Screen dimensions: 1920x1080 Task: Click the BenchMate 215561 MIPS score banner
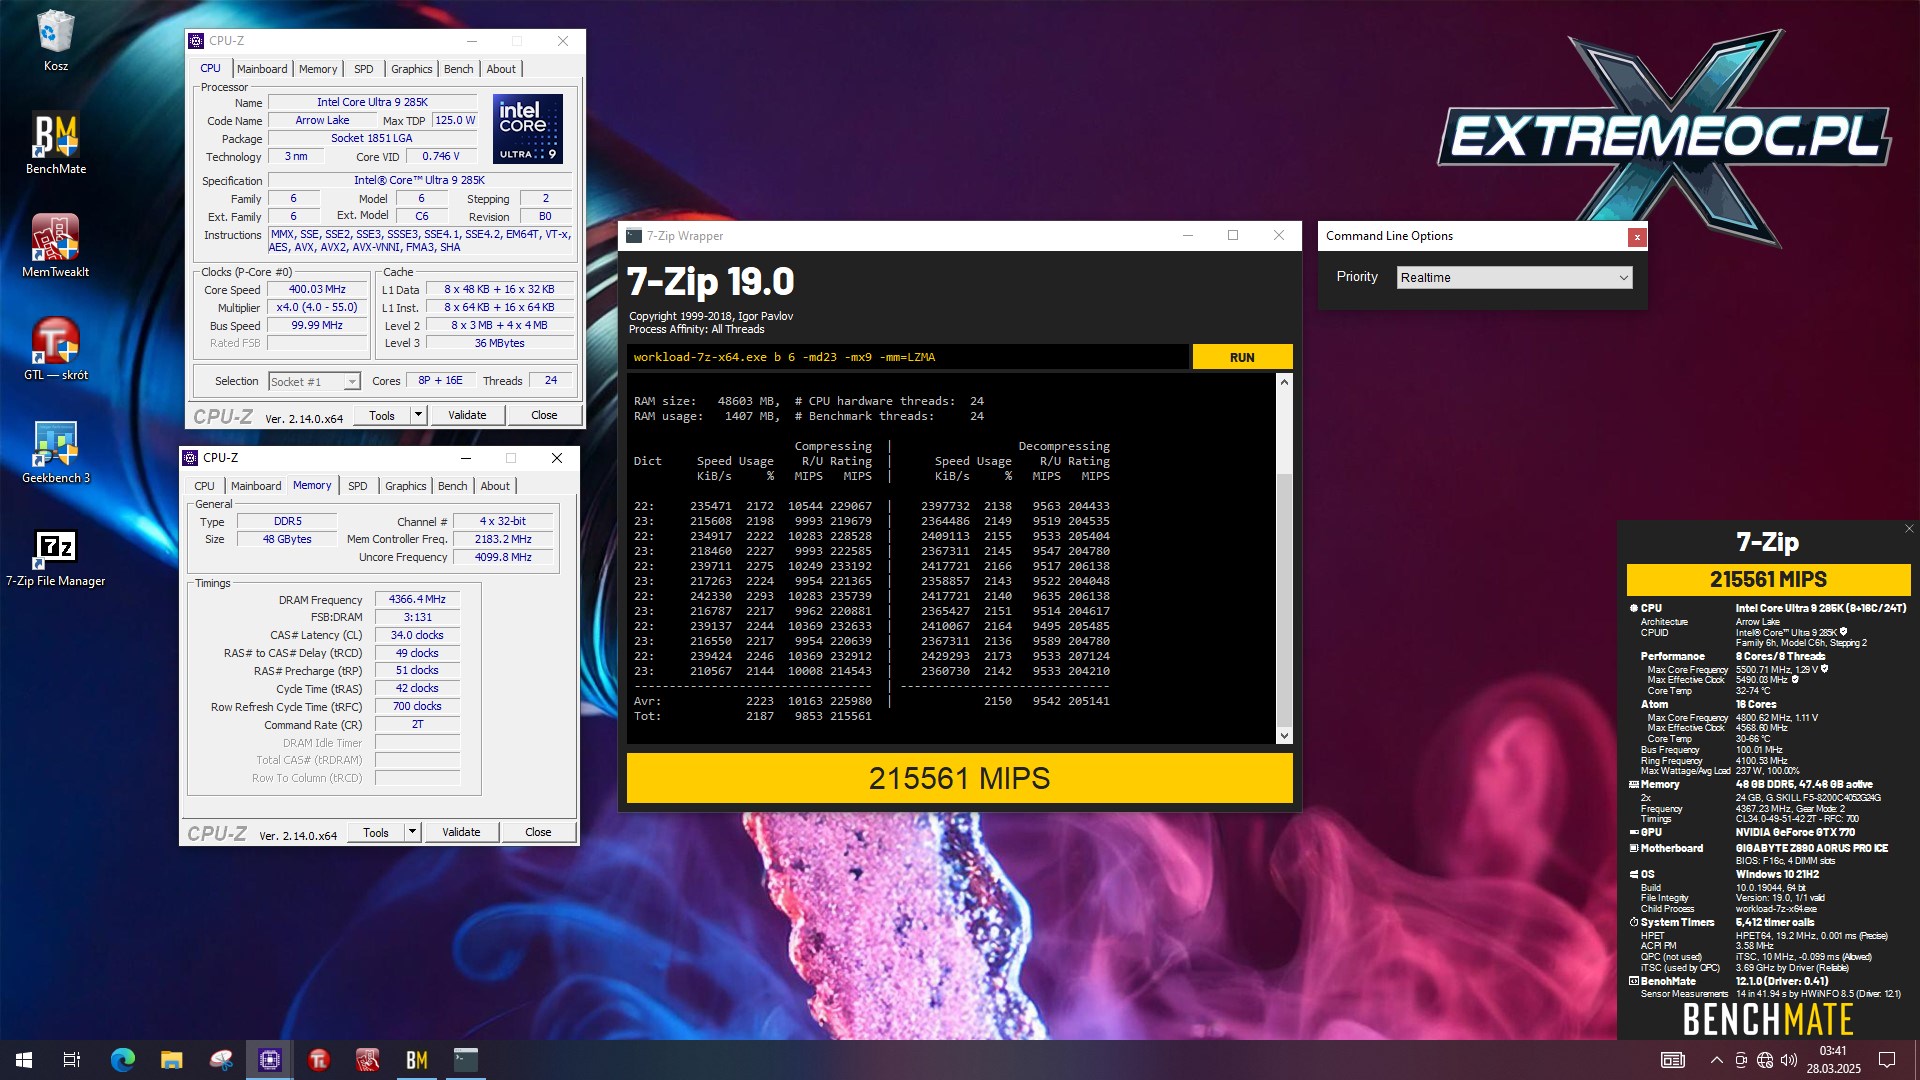pos(1768,580)
